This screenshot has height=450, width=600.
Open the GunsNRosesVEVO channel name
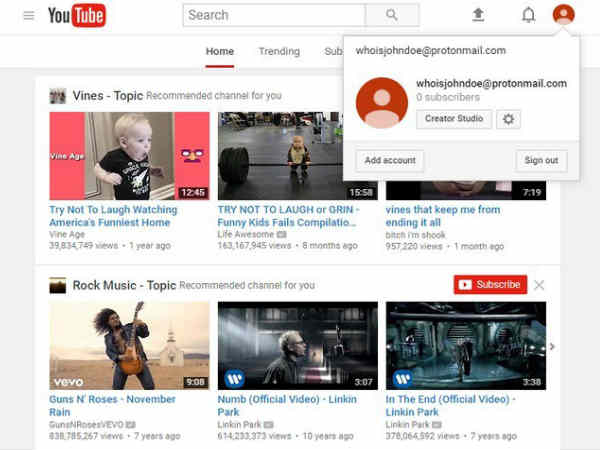(86, 424)
